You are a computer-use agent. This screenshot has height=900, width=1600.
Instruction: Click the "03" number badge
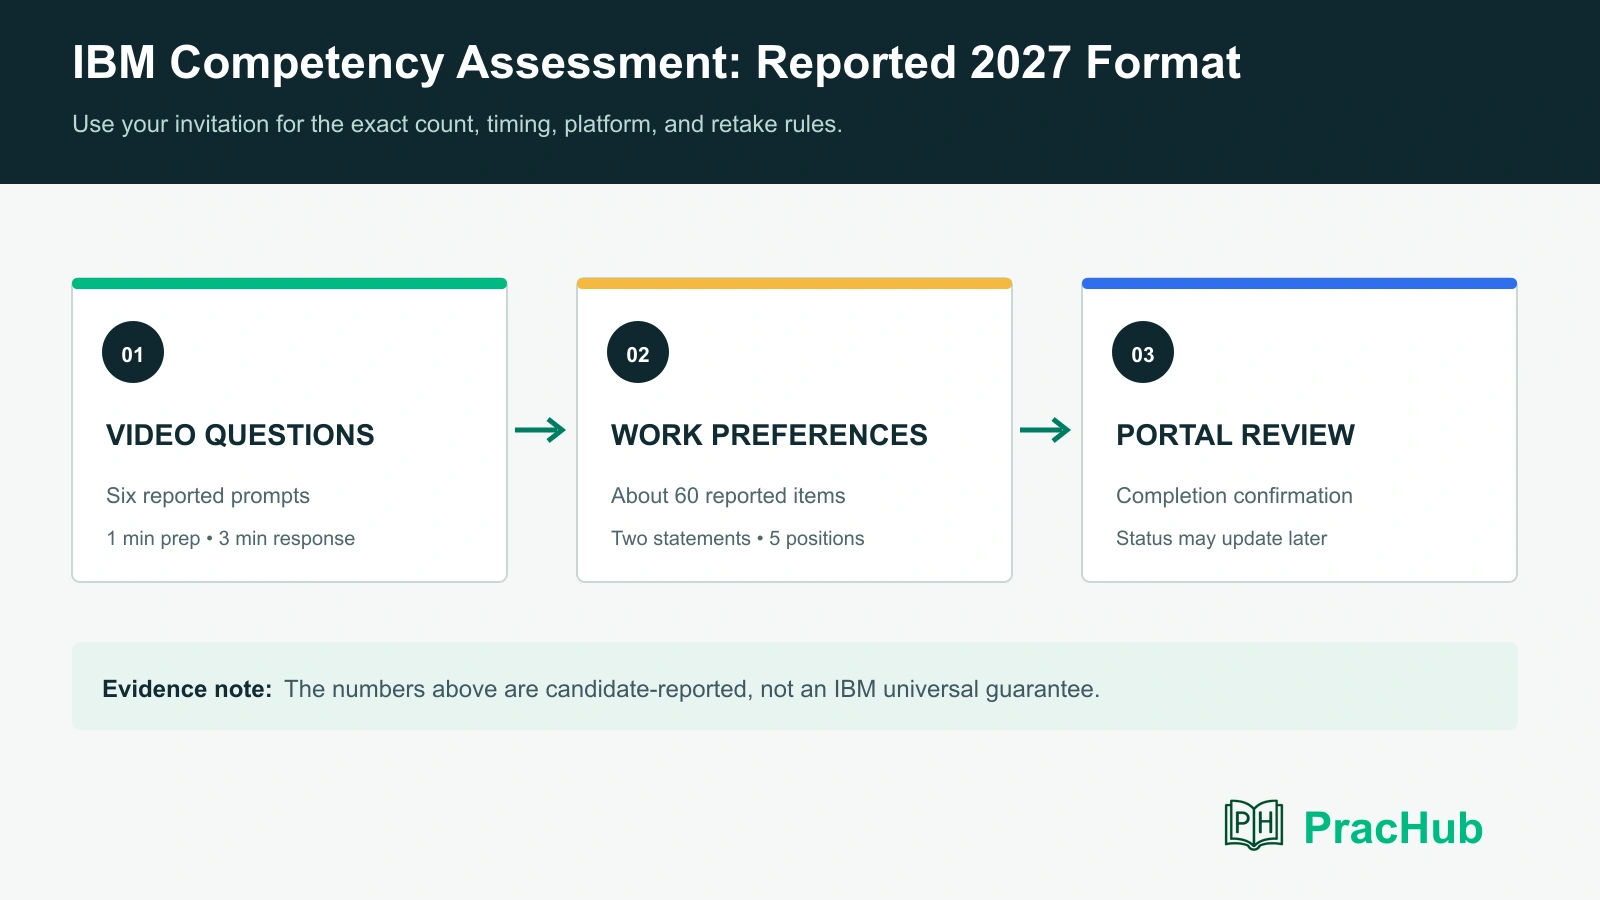tap(1143, 352)
